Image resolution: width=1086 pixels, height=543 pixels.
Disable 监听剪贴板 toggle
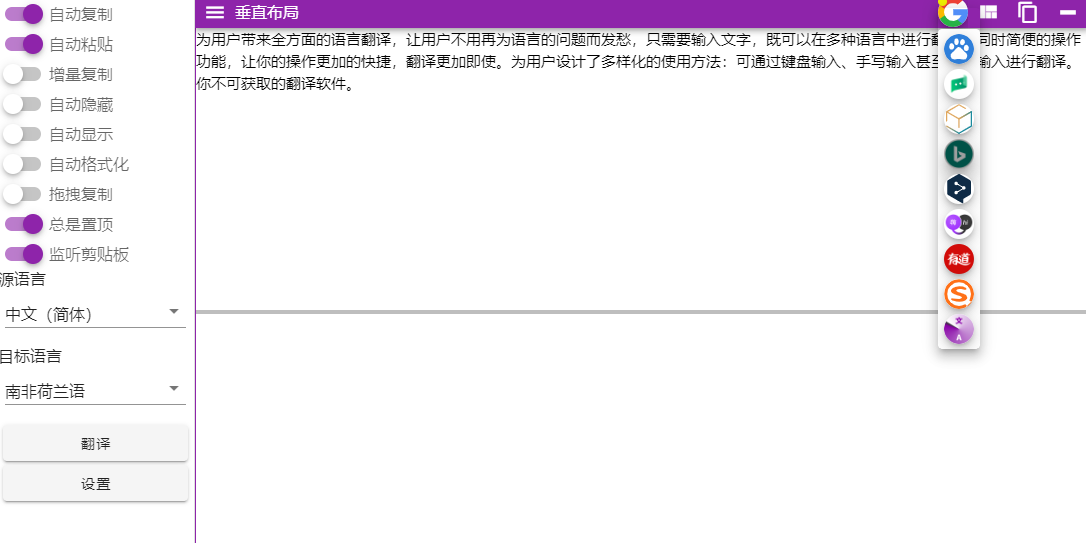click(x=24, y=254)
